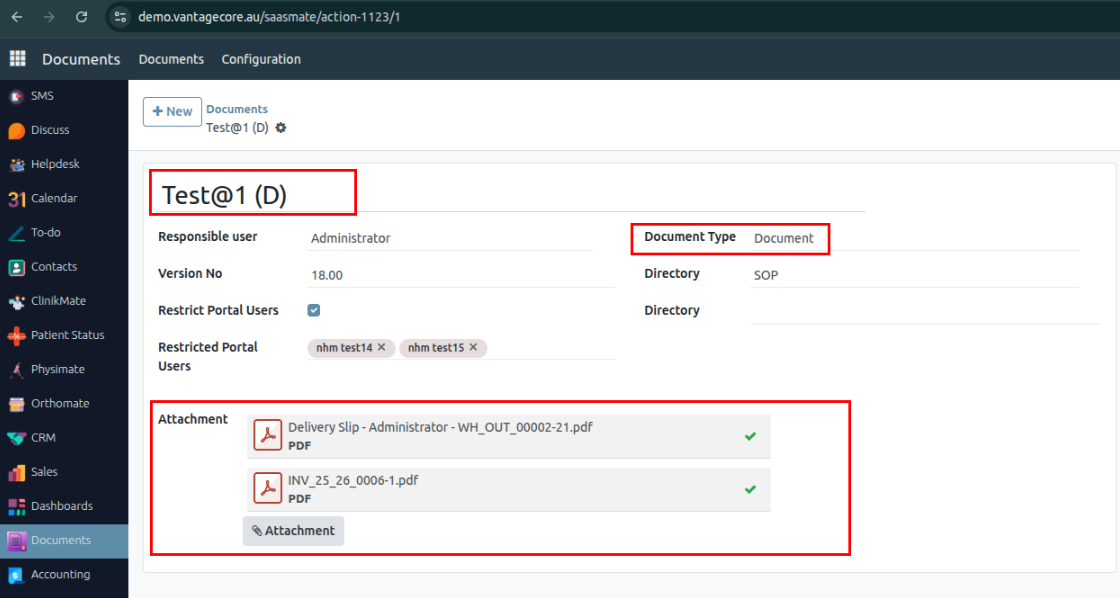Remove the nhm test14 tag

coord(381,348)
